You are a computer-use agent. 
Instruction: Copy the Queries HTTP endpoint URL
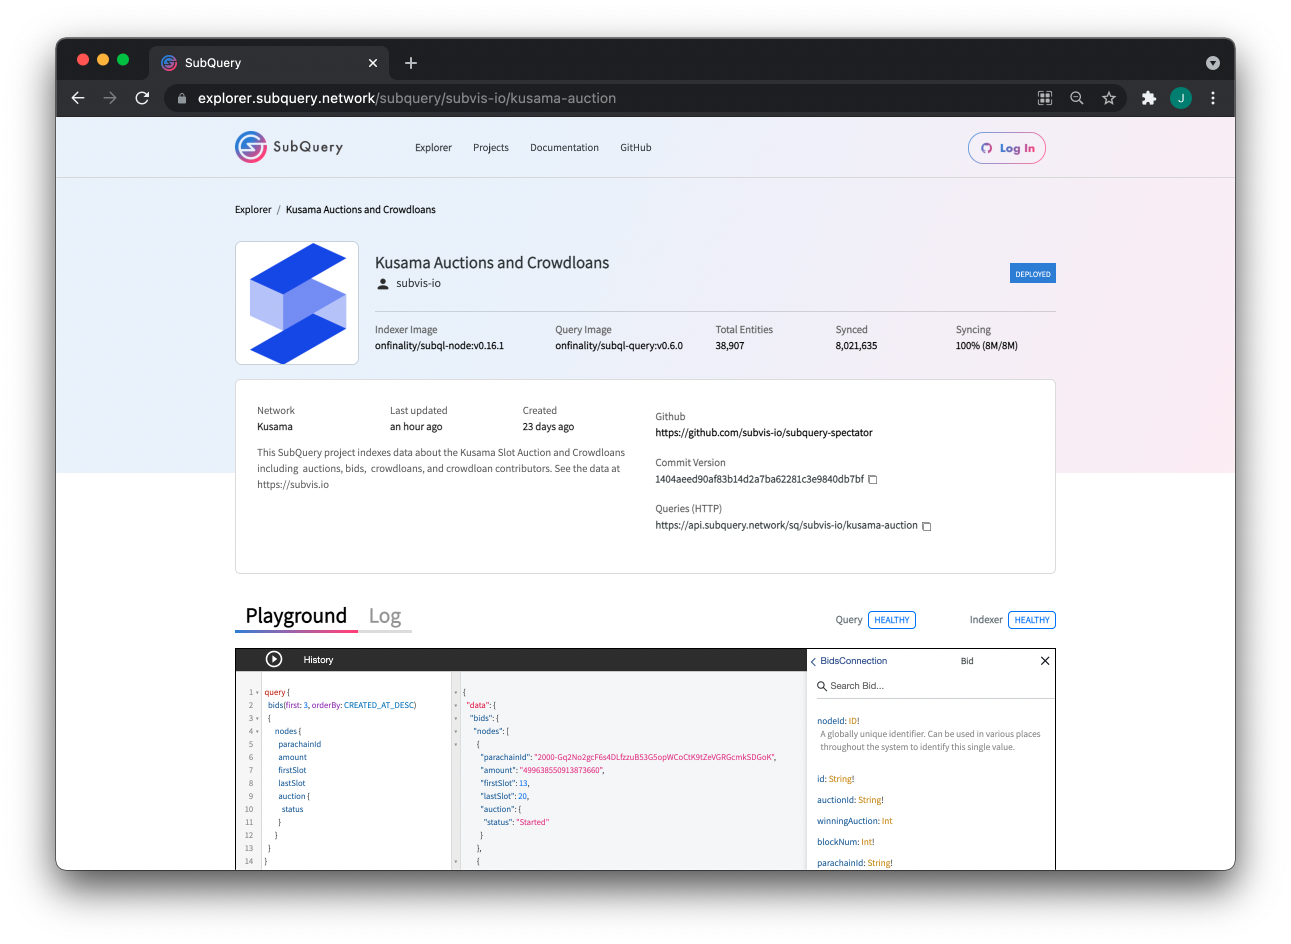pos(926,526)
